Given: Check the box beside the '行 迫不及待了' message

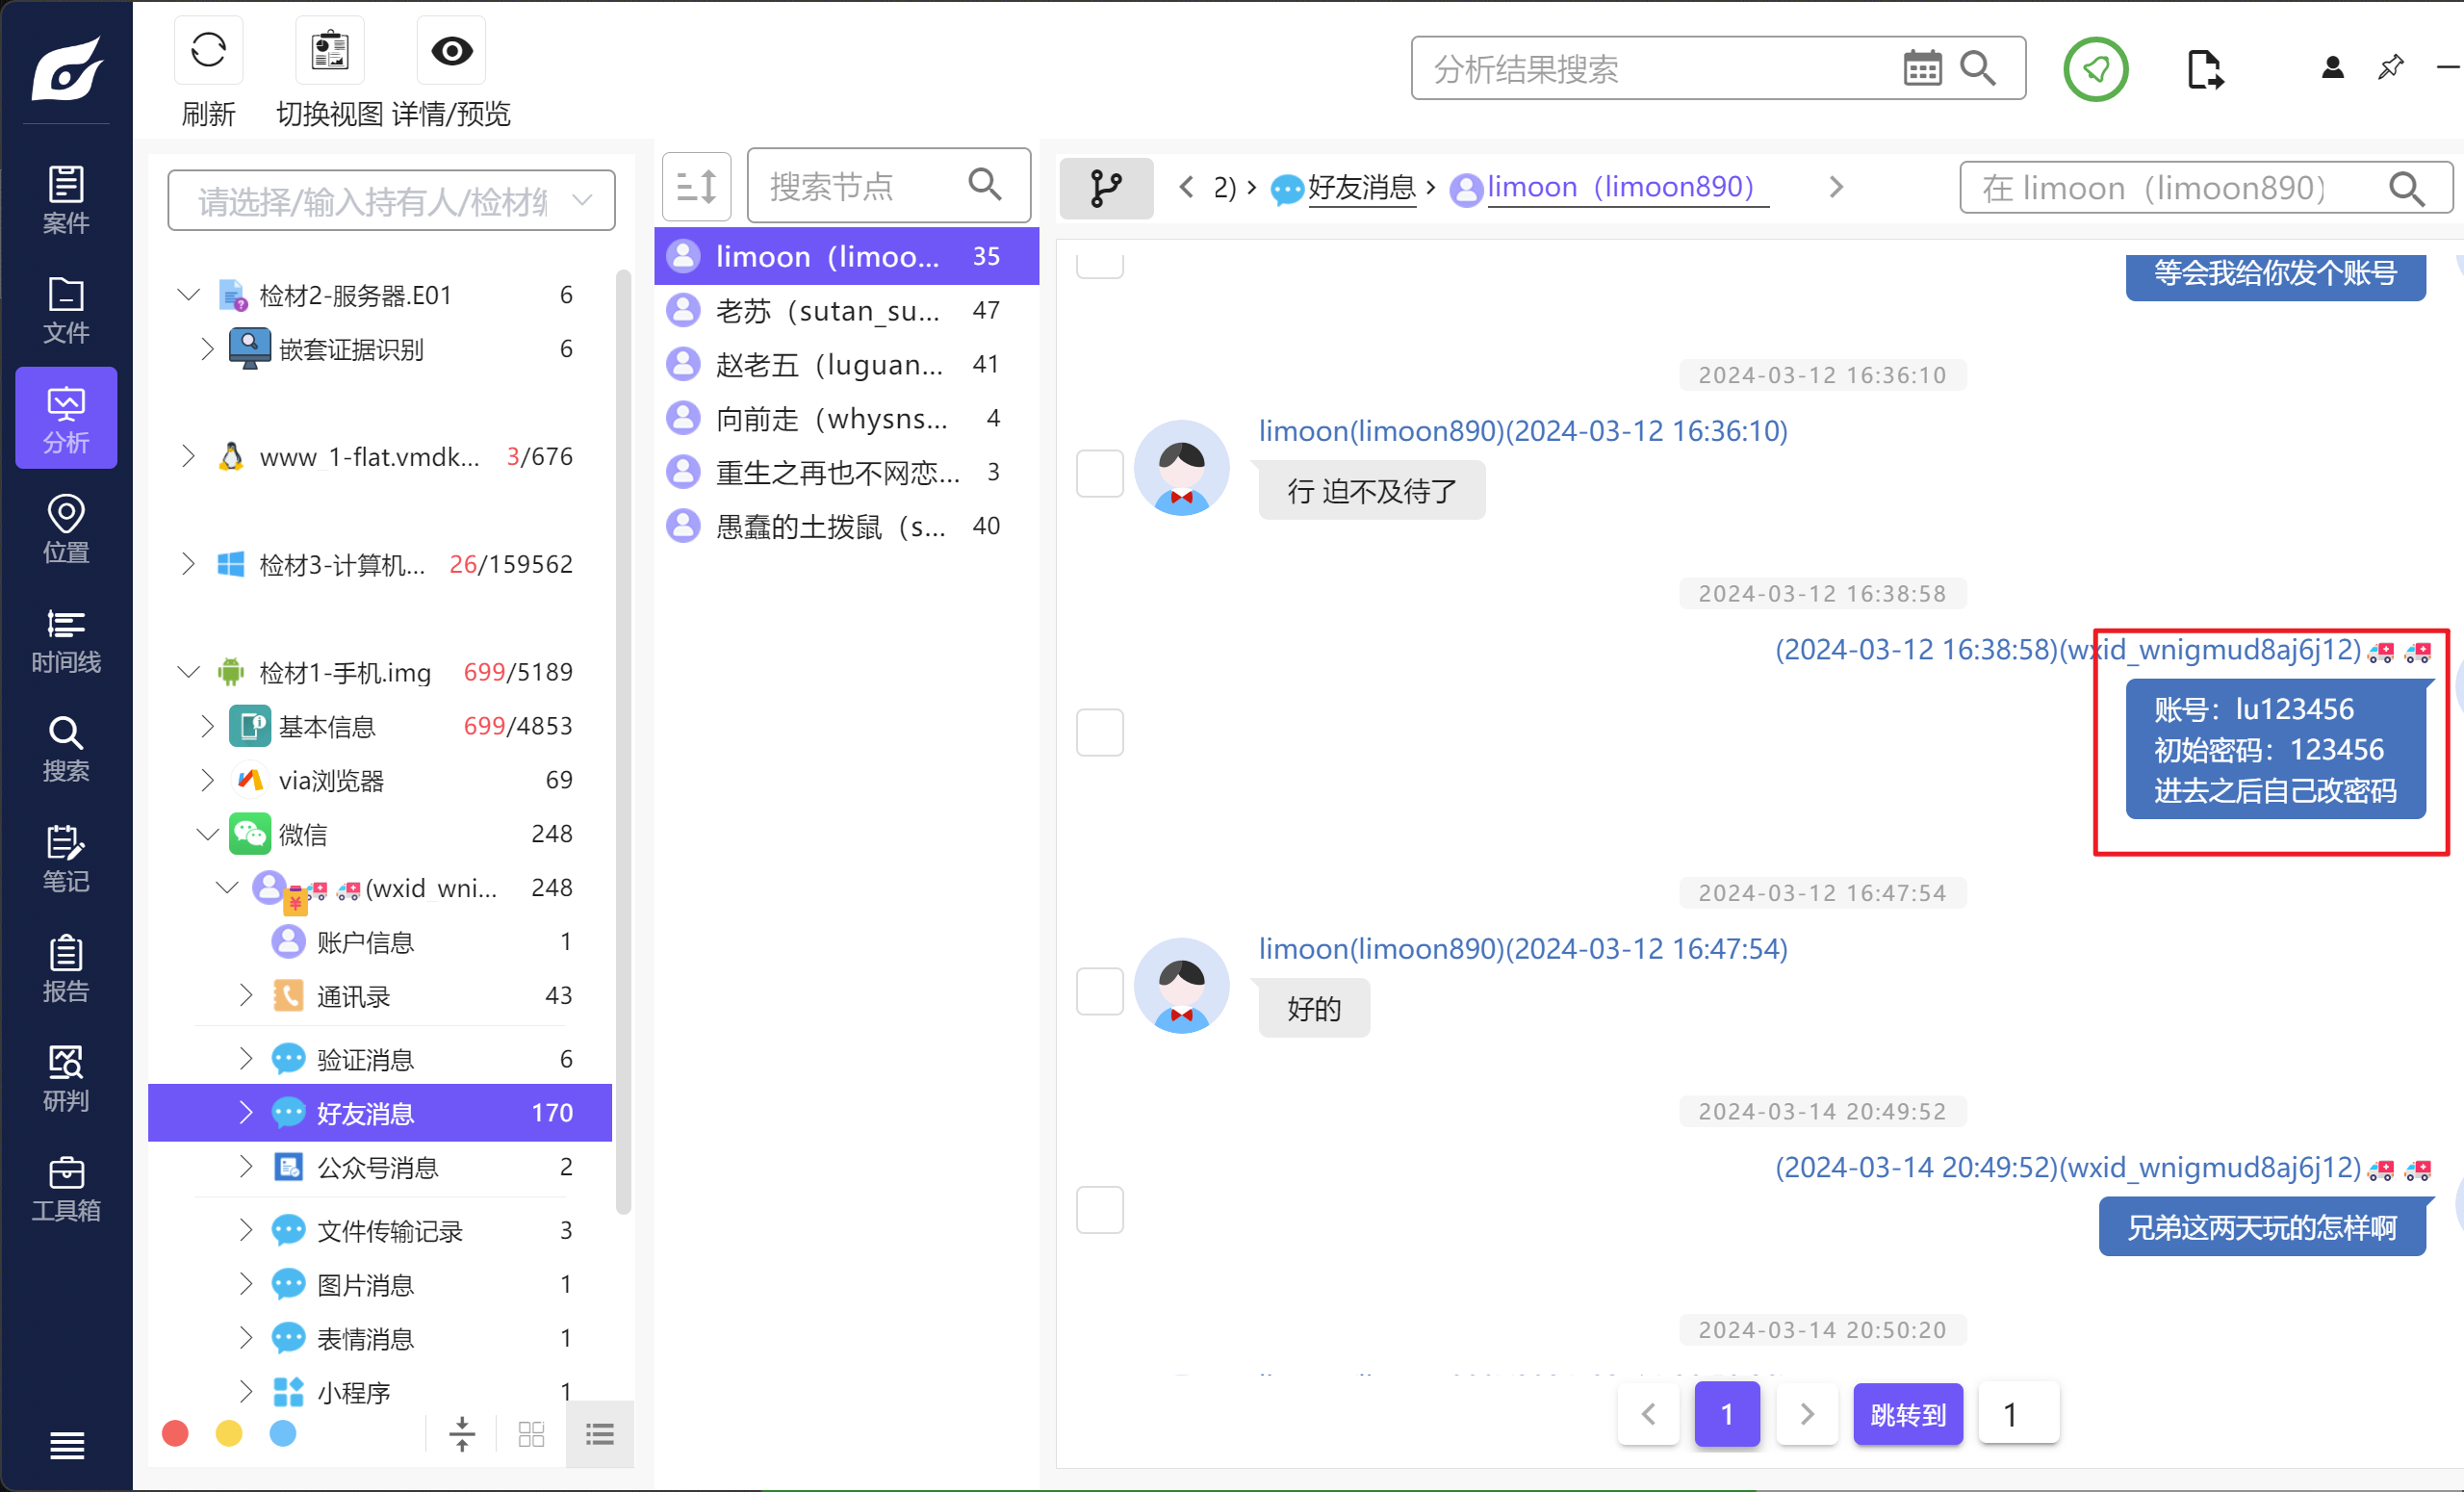Looking at the screenshot, I should pos(1099,473).
